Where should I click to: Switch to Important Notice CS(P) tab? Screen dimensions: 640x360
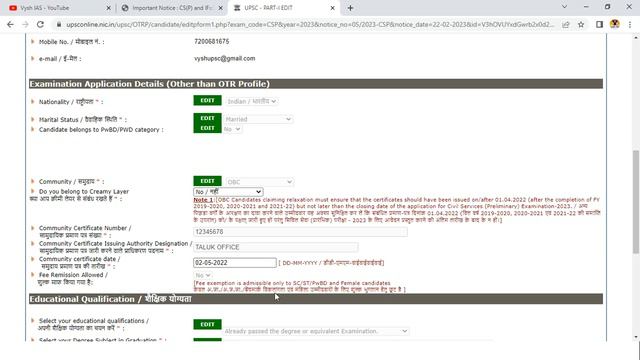point(171,8)
